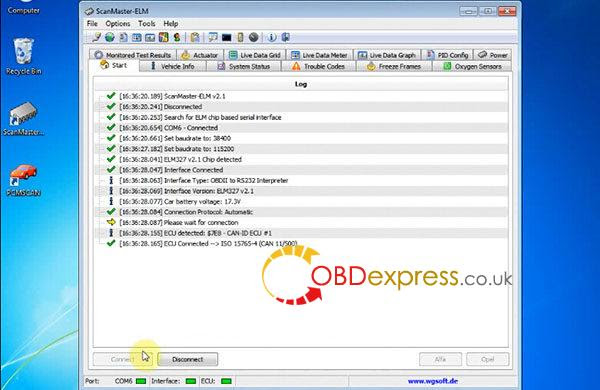The height and width of the screenshot is (390, 600).
Task: Click the document page toolbar icon
Action: pos(123,37)
